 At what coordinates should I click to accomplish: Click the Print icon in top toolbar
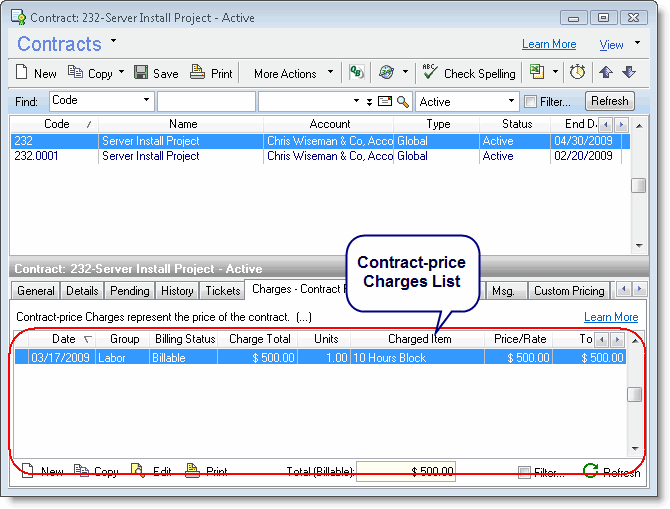click(197, 73)
